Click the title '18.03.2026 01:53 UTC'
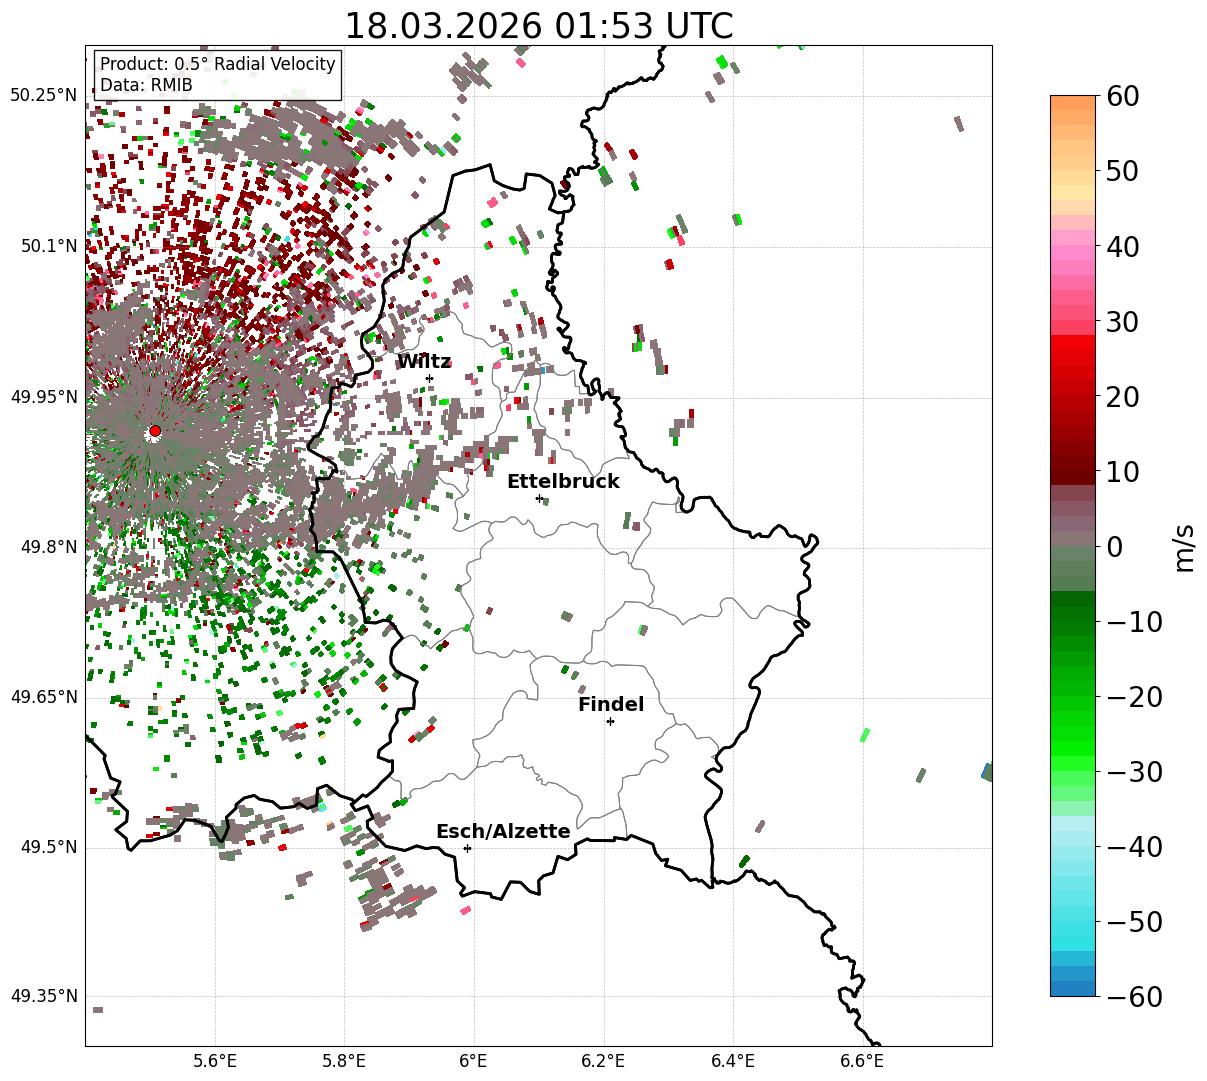The width and height of the screenshot is (1207, 1081). (538, 26)
